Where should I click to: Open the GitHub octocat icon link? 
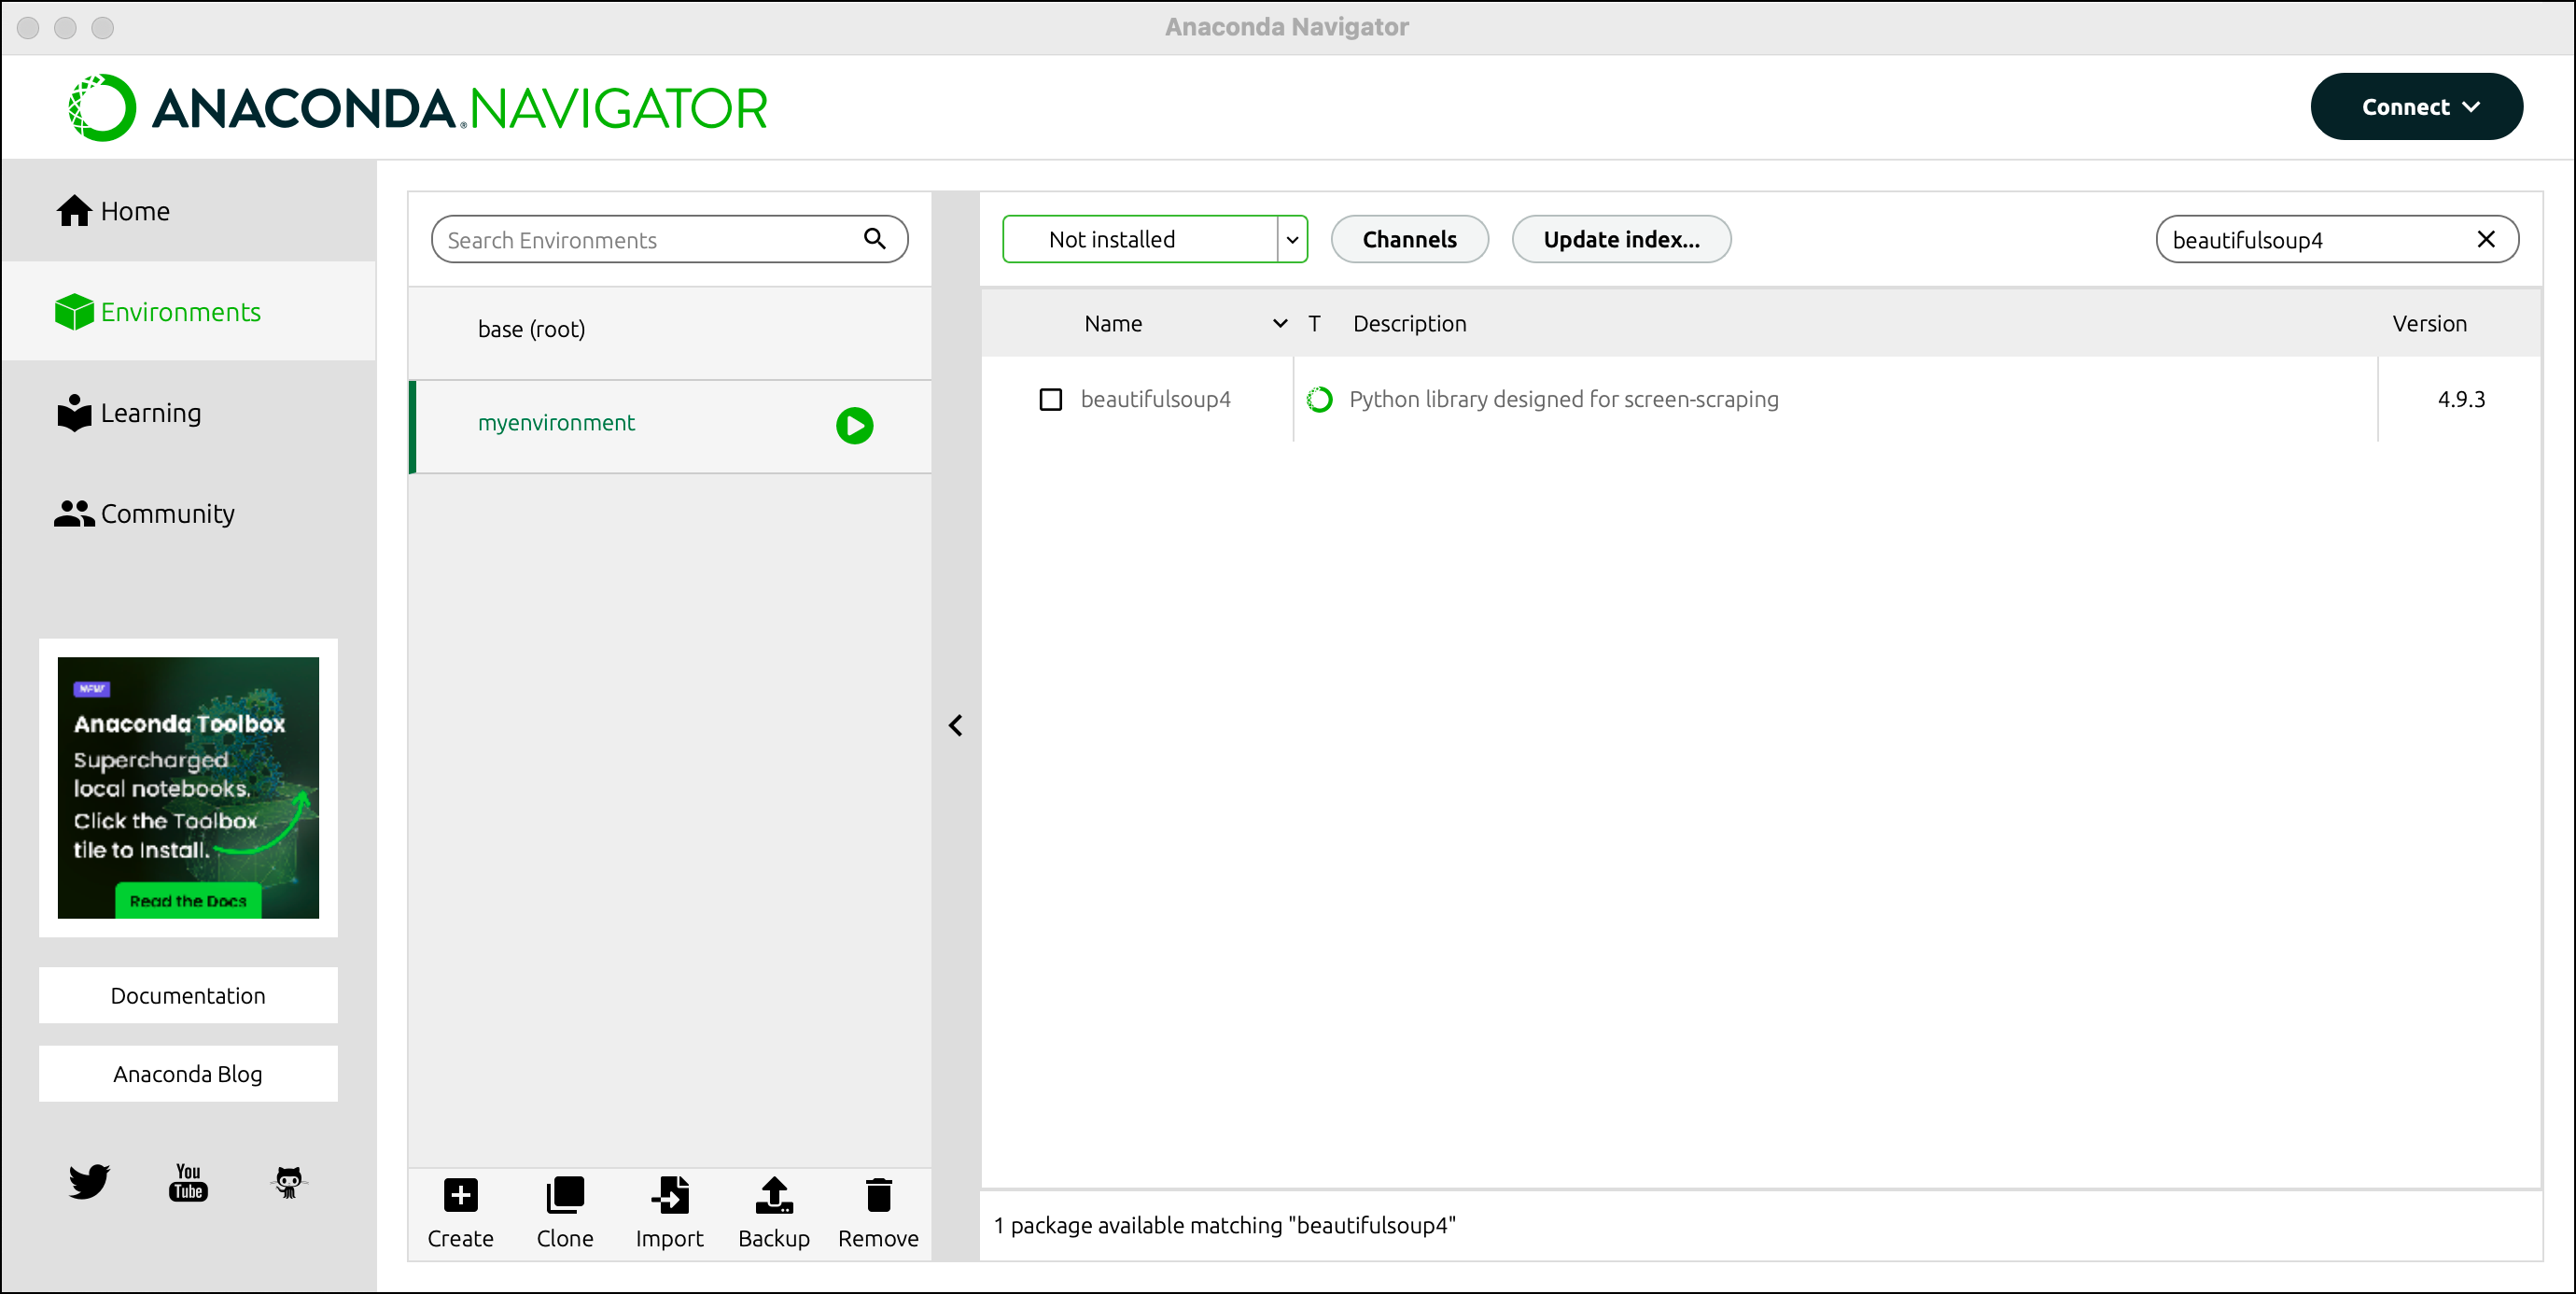point(288,1181)
